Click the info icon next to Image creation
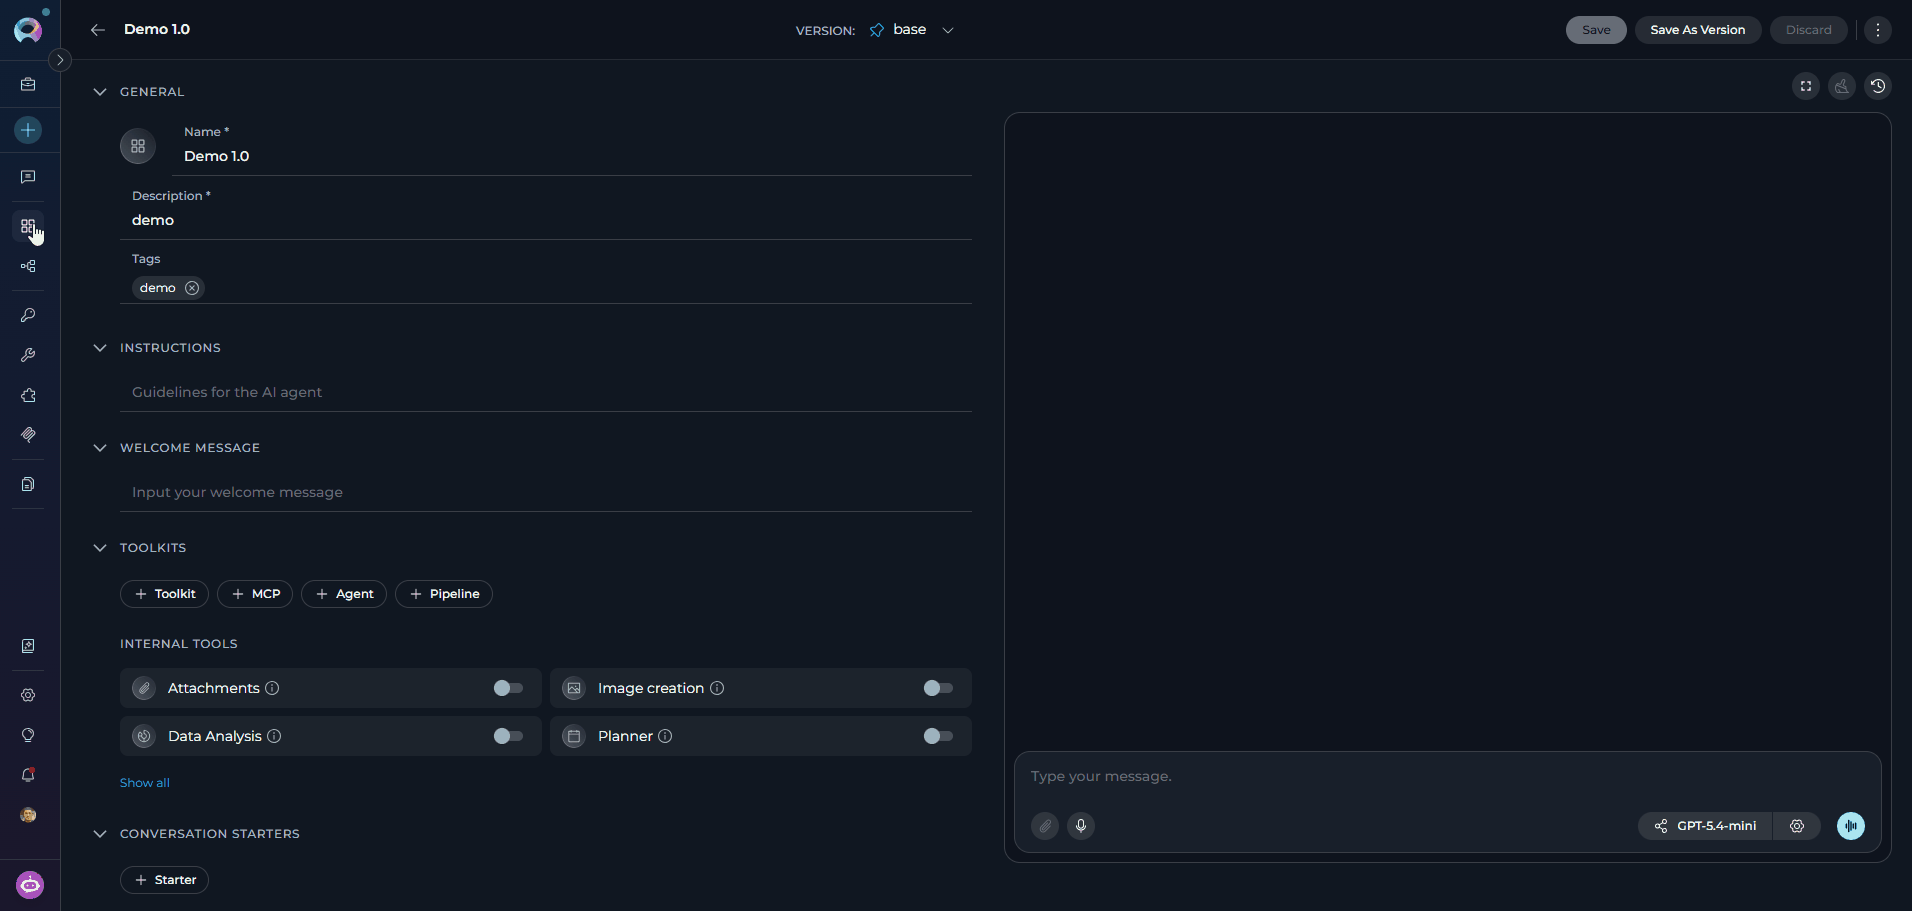 pyautogui.click(x=717, y=688)
